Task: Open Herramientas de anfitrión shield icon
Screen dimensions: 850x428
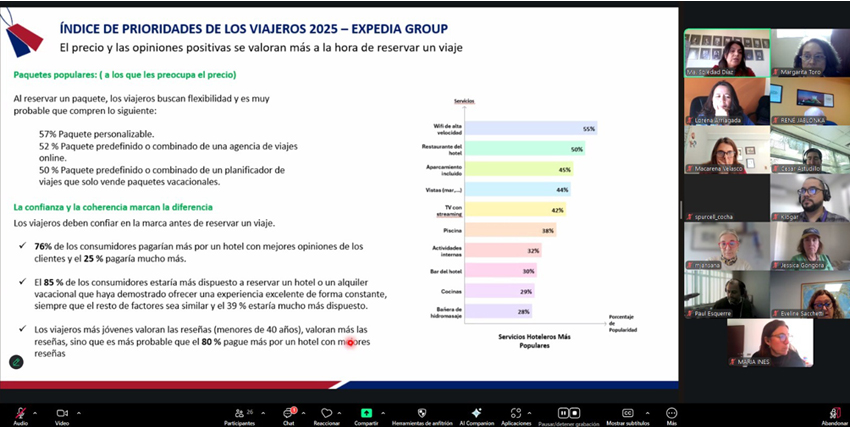Action: pyautogui.click(x=422, y=412)
